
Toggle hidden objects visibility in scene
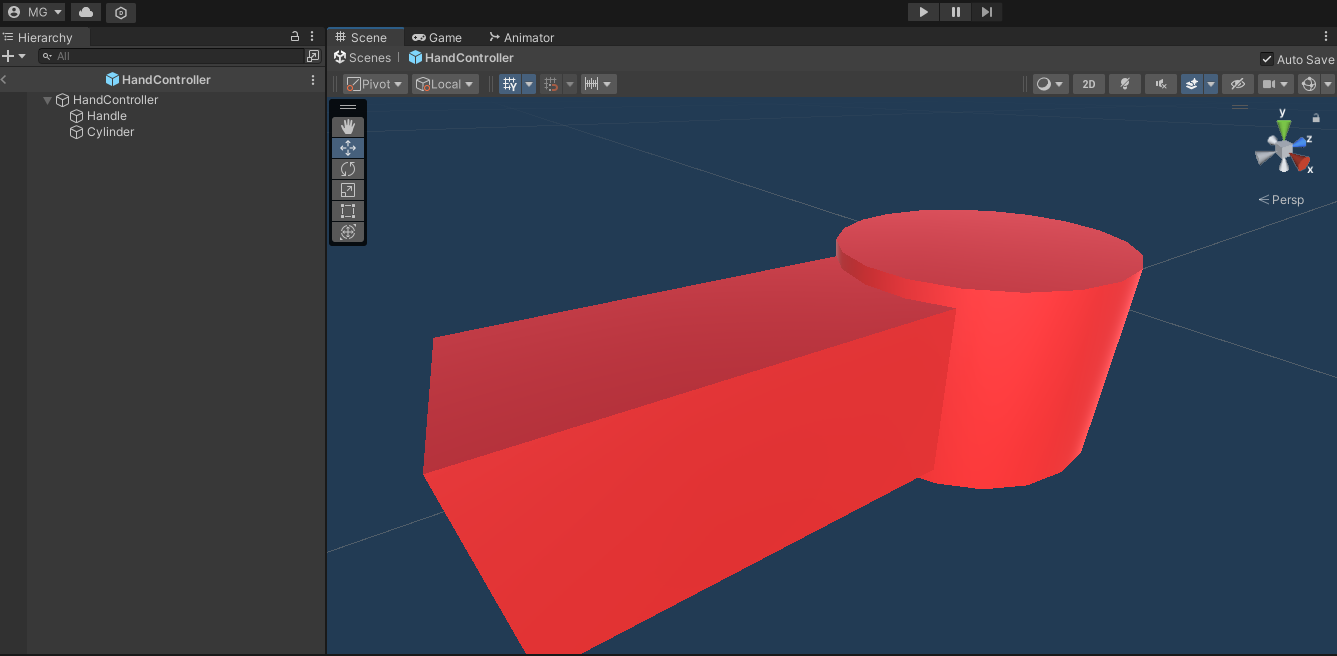pos(1237,84)
